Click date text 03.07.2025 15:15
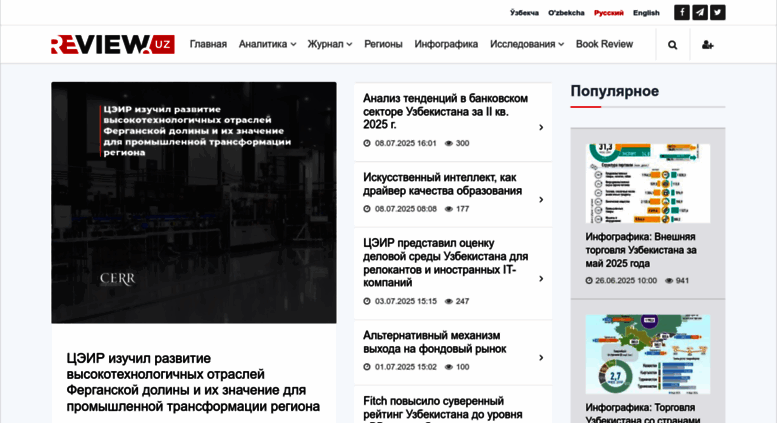The height and width of the screenshot is (423, 777). click(x=405, y=301)
